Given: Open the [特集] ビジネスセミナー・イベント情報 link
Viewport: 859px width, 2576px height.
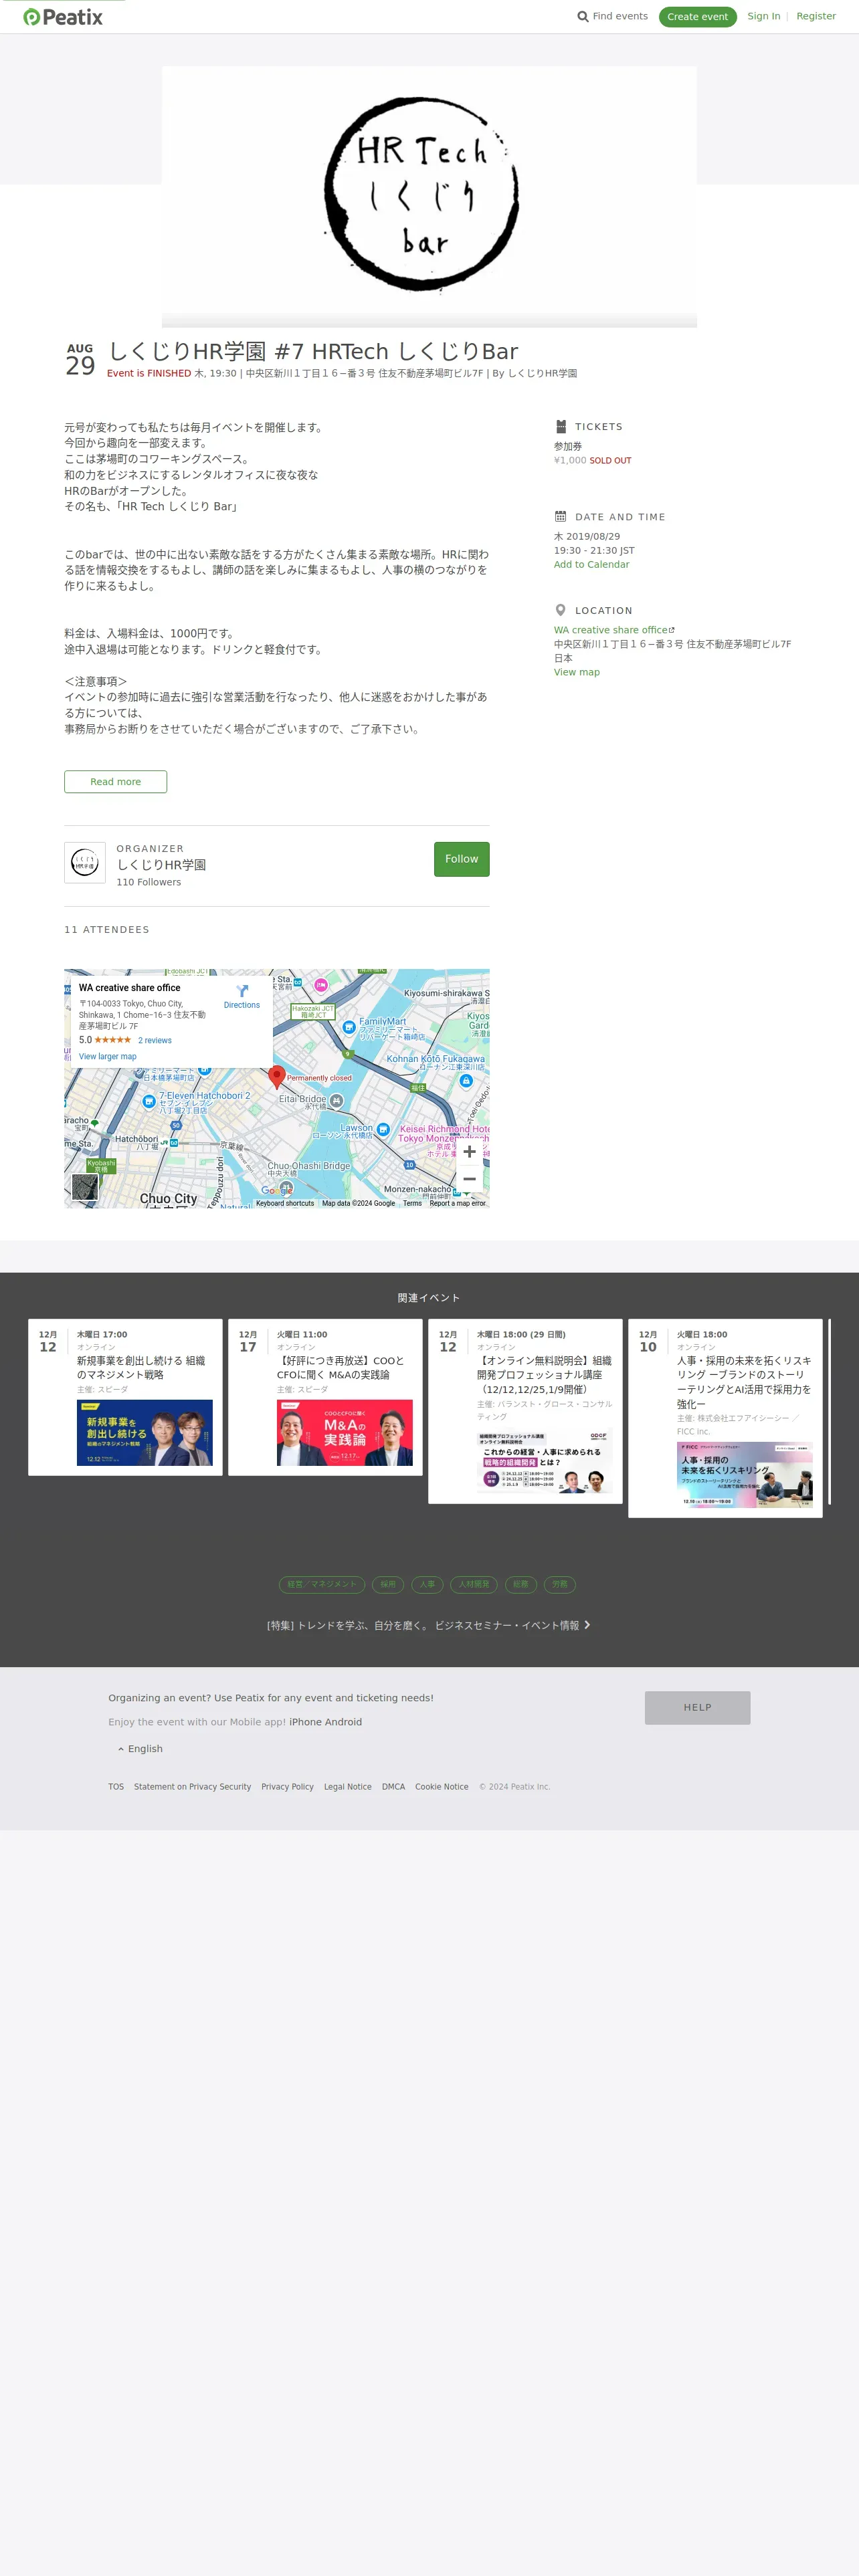Looking at the screenshot, I should tap(429, 1625).
